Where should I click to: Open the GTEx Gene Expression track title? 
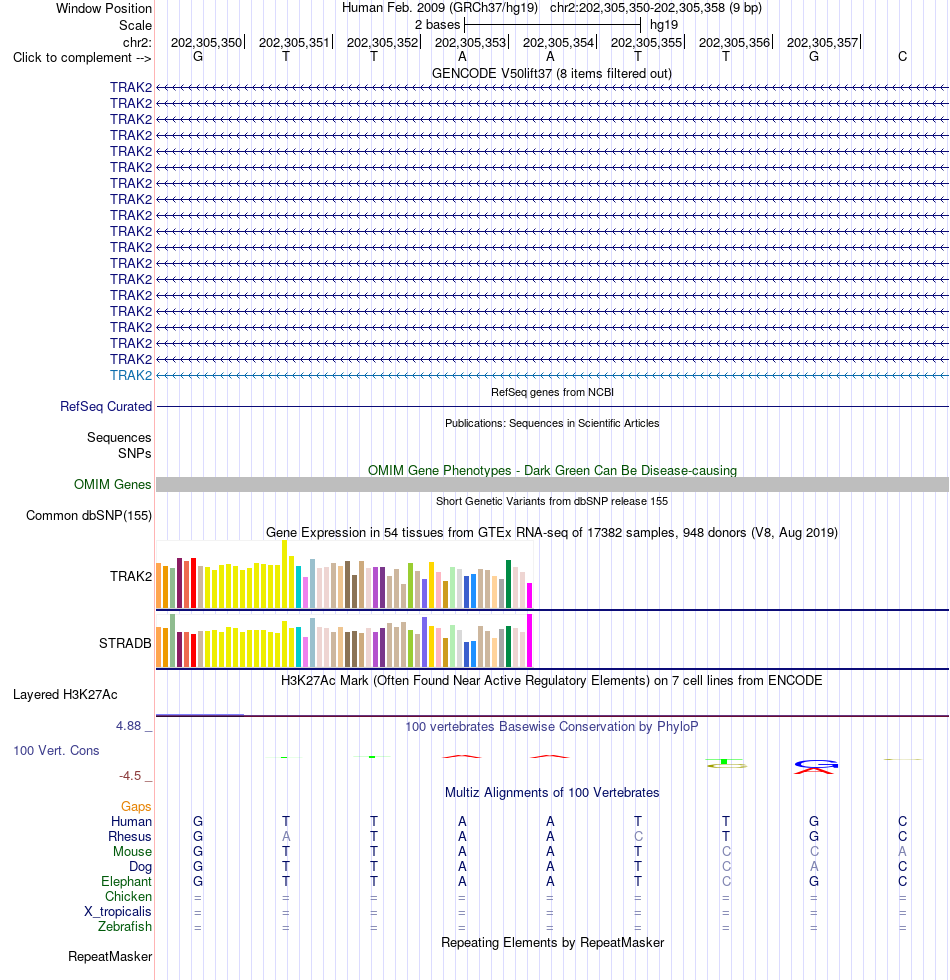point(552,532)
